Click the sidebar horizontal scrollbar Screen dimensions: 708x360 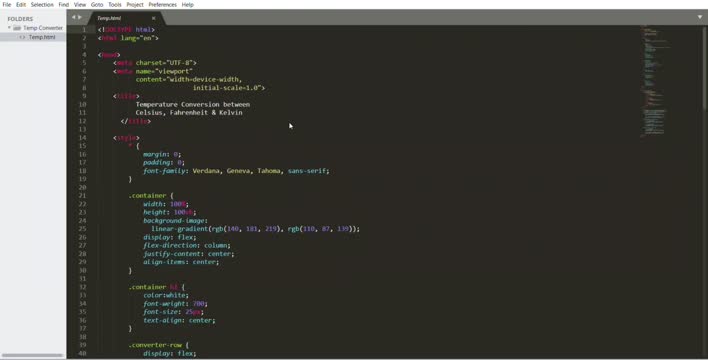pyautogui.click(x=32, y=355)
